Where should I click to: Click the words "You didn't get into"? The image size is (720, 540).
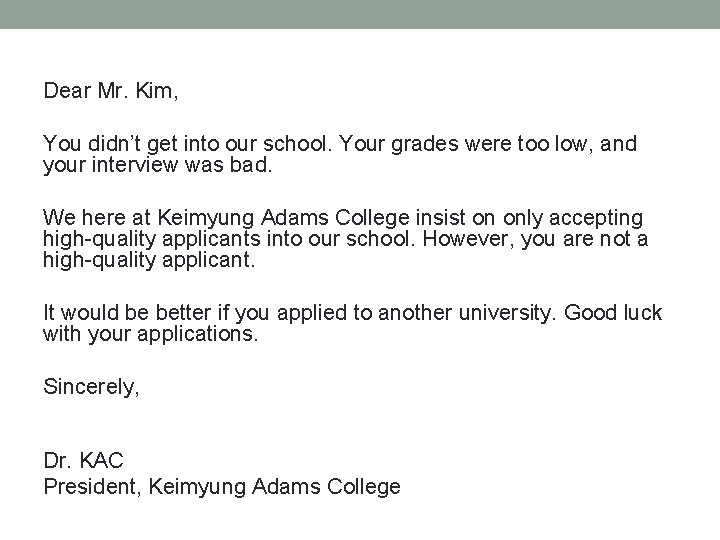tap(127, 145)
